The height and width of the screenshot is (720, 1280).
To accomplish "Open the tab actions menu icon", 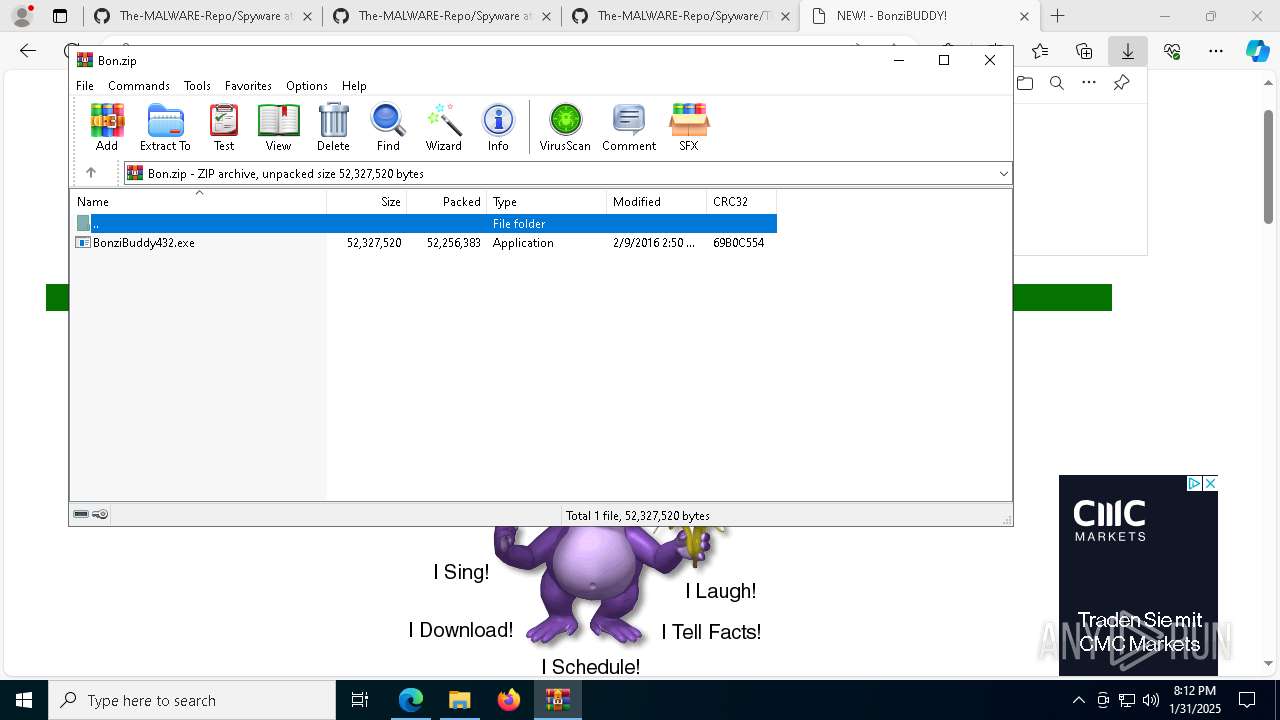I will pos(60,16).
